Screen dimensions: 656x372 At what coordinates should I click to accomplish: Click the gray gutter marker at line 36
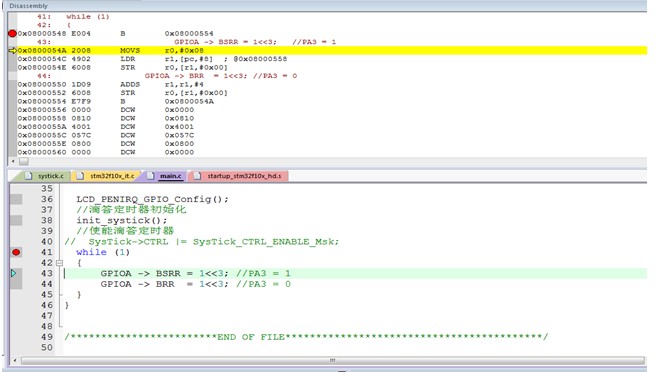[16, 199]
